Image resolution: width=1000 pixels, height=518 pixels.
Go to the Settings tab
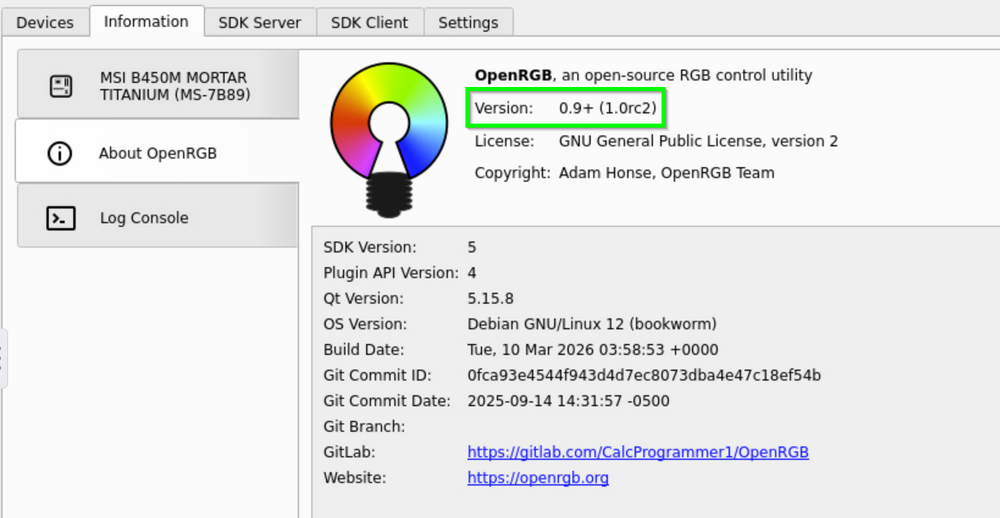[x=468, y=22]
